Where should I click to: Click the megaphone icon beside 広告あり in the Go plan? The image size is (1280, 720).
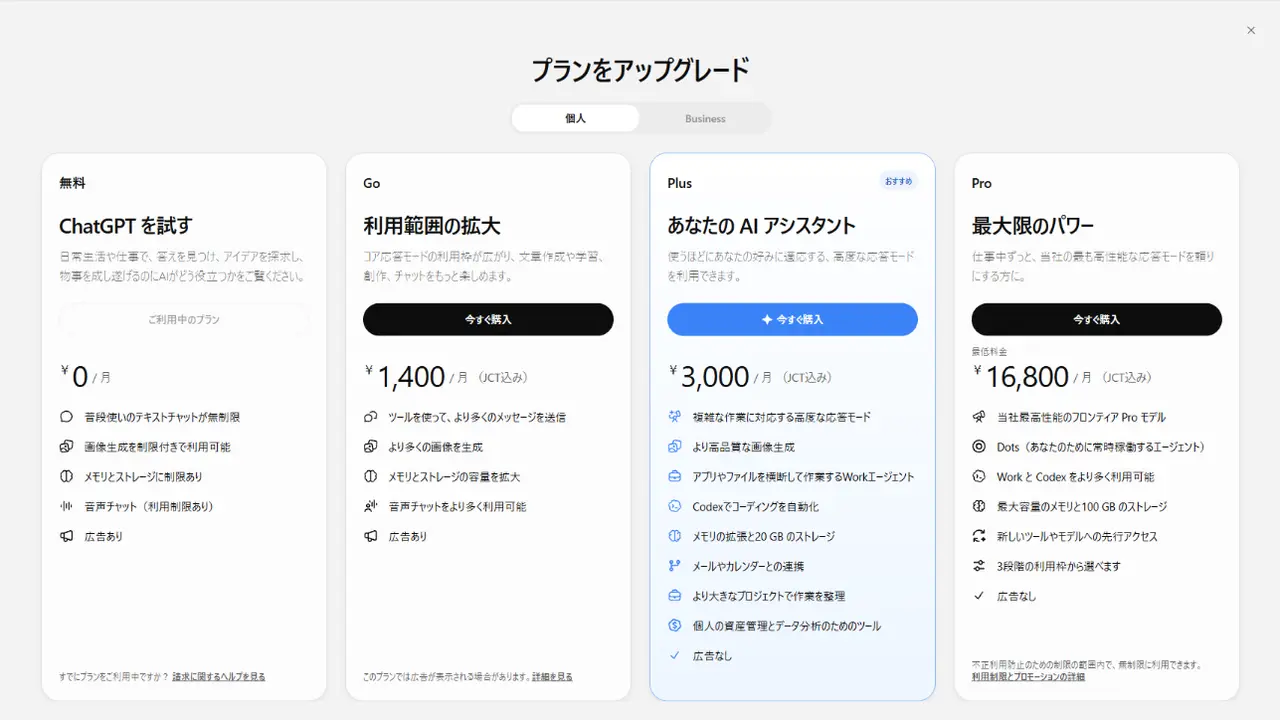tap(371, 537)
